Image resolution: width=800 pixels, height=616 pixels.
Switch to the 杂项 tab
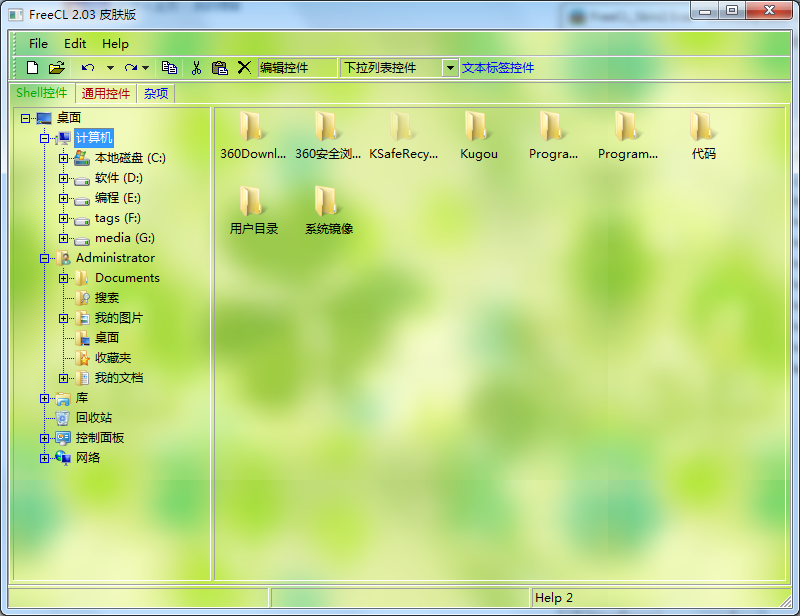156,93
